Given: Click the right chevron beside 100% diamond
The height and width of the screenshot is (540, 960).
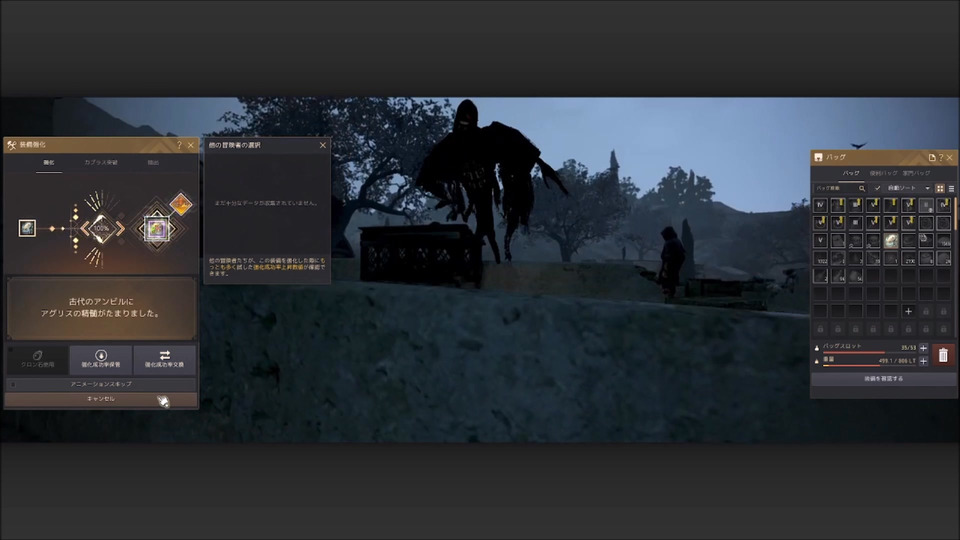Looking at the screenshot, I should (120, 229).
